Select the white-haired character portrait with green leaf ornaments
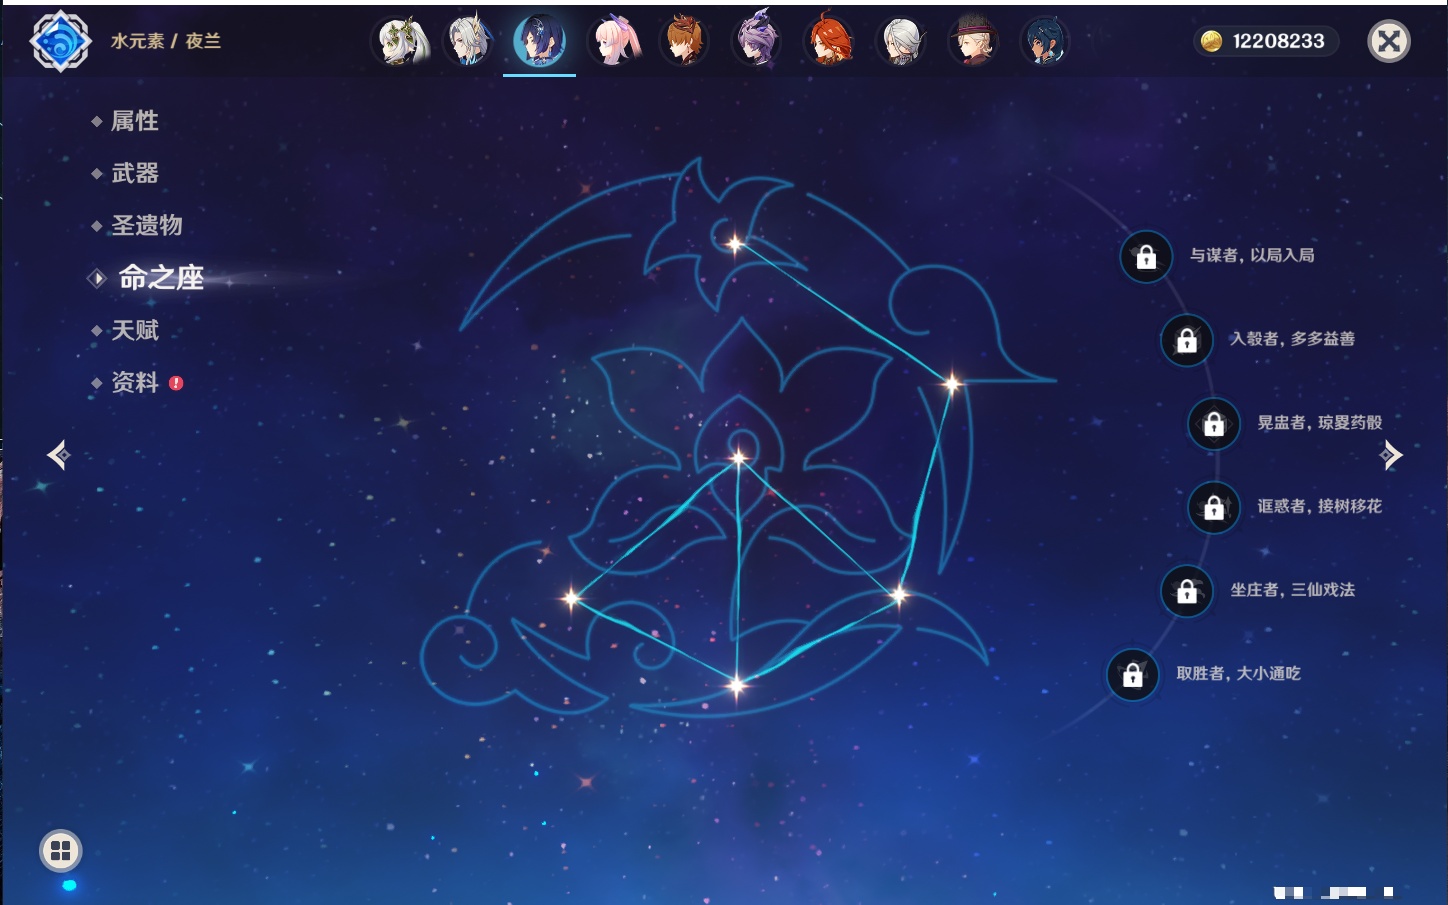Screen dimensions: 1448x905 (401, 41)
